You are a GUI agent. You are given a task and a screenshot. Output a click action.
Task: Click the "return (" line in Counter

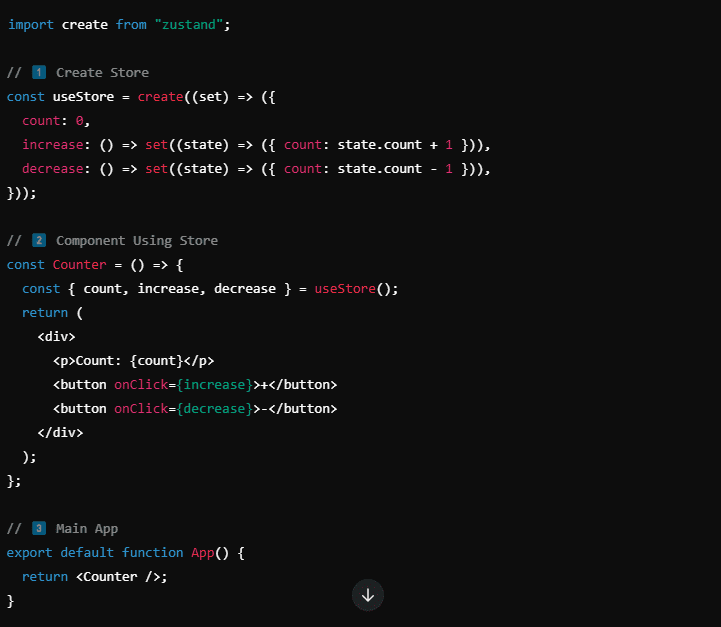click(52, 313)
